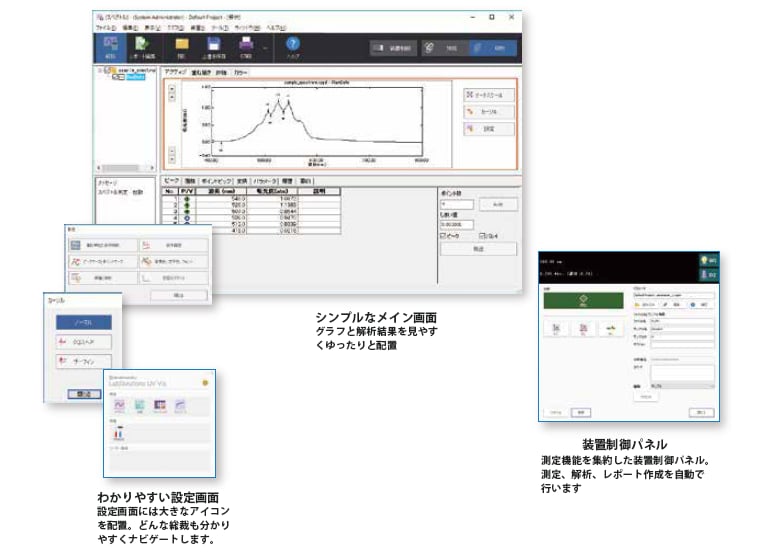This screenshot has height=553, width=775.
Task: Click the topmost small Y-axis scale arrow button
Action: [172, 89]
